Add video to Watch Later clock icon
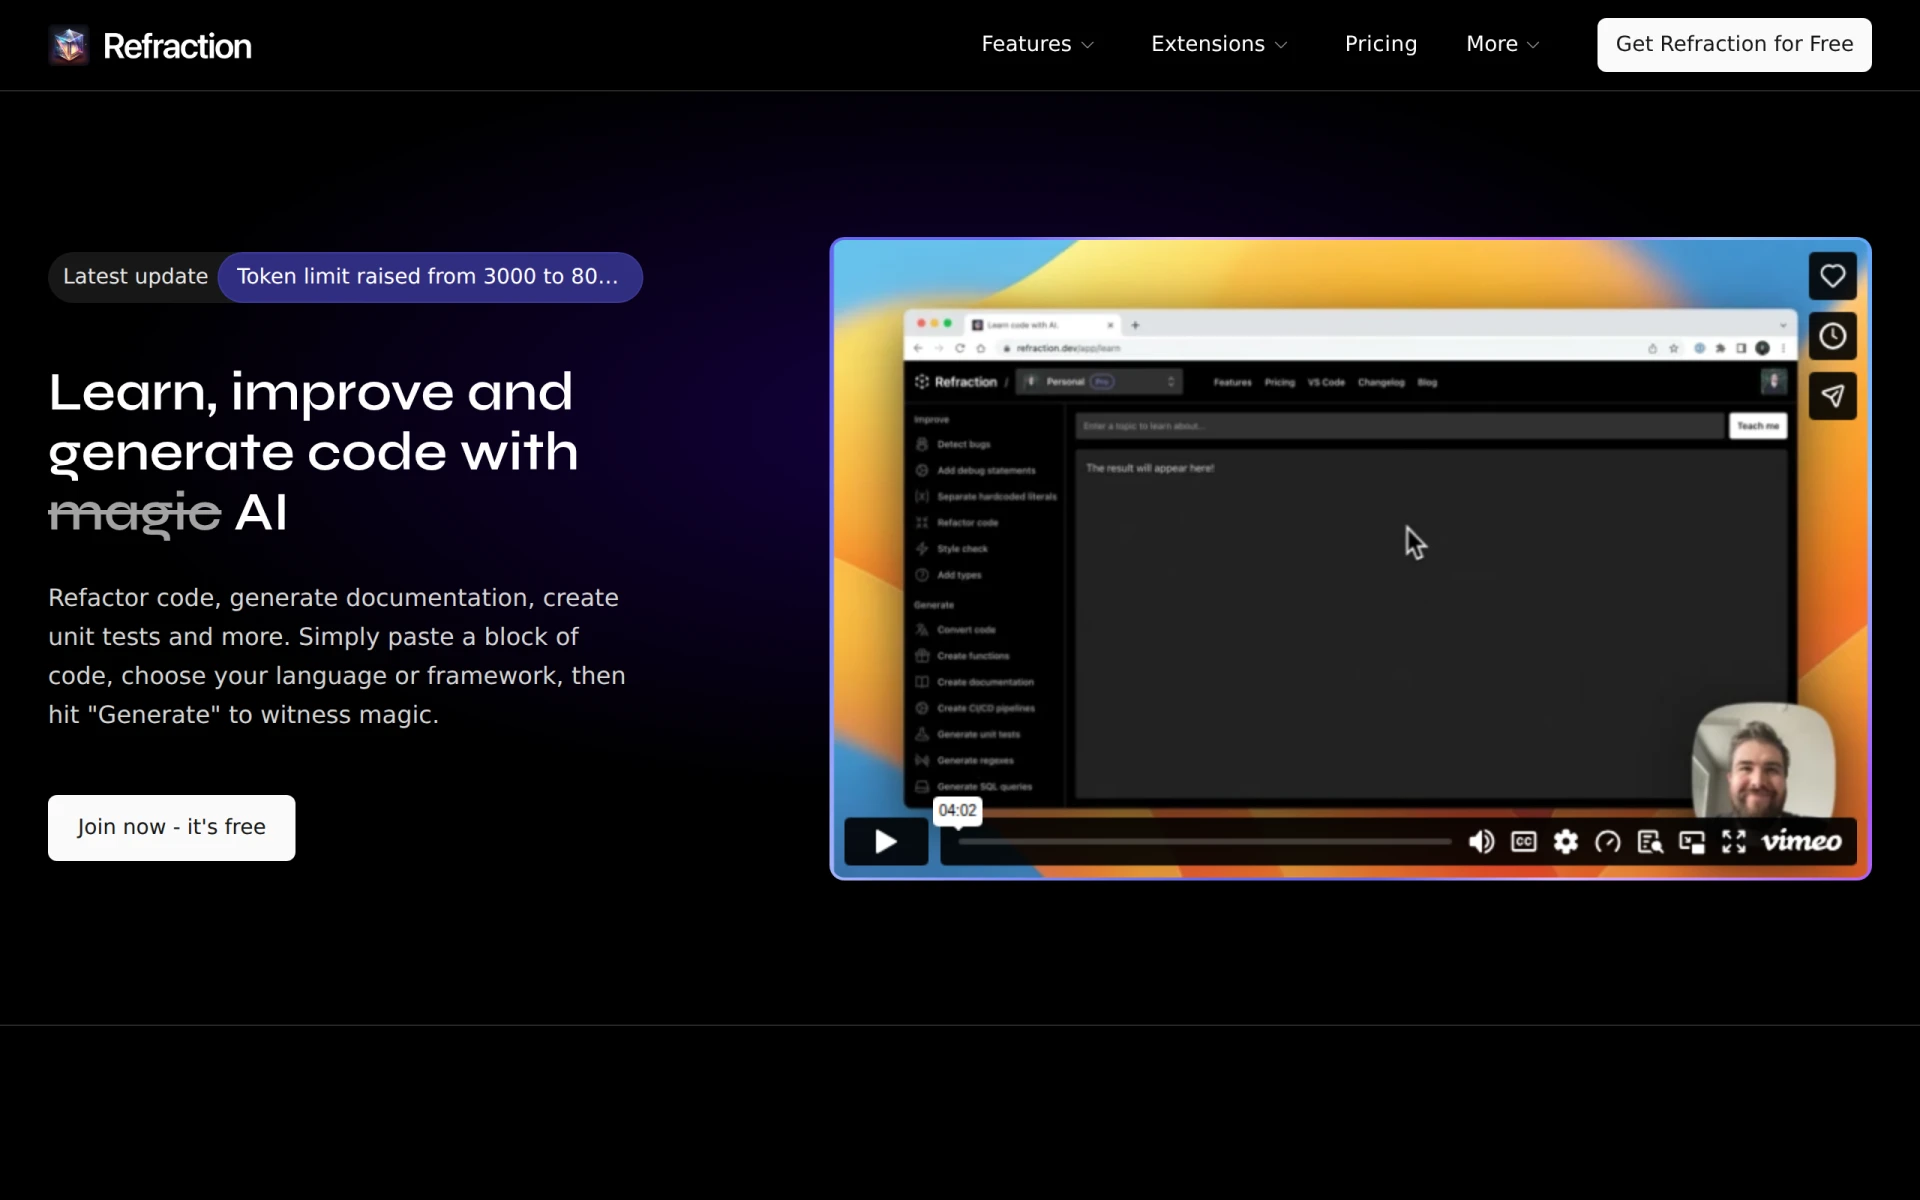Viewport: 1920px width, 1200px height. pos(1832,336)
